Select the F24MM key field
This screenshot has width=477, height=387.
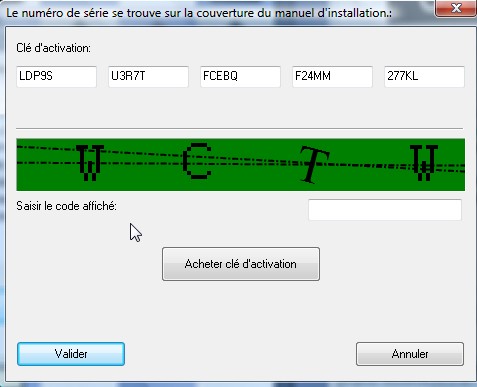point(332,77)
